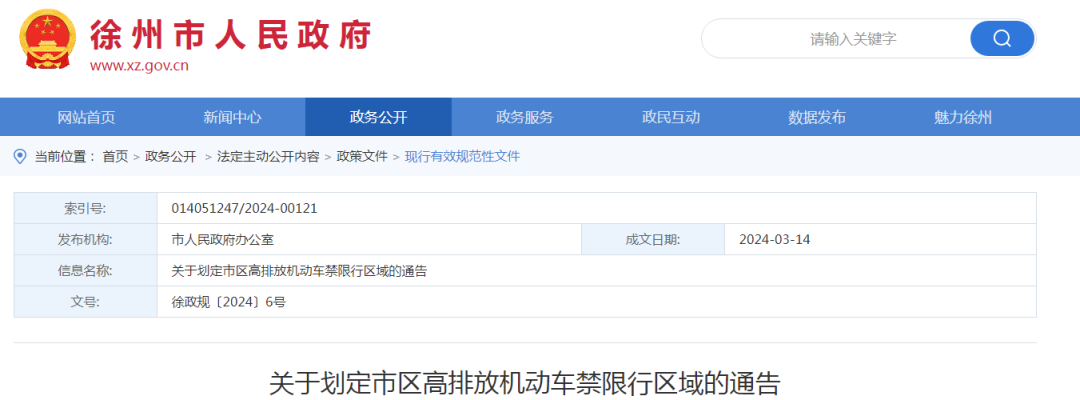Click the www.xz.gov.cn address text
The width and height of the screenshot is (1080, 400).
point(139,66)
